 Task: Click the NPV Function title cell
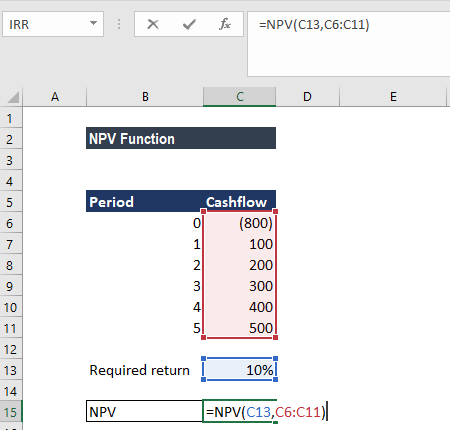pos(181,138)
